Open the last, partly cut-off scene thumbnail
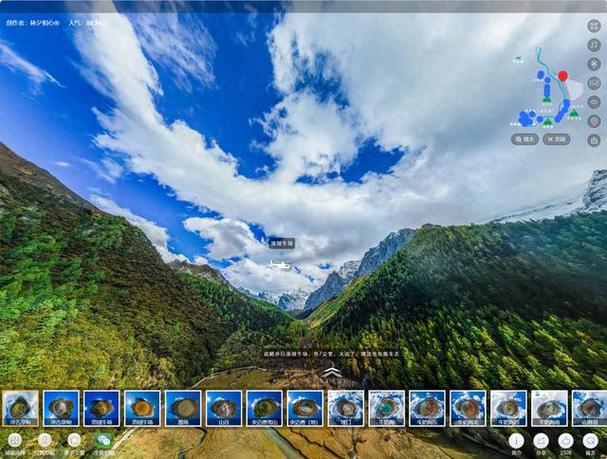 click(589, 408)
